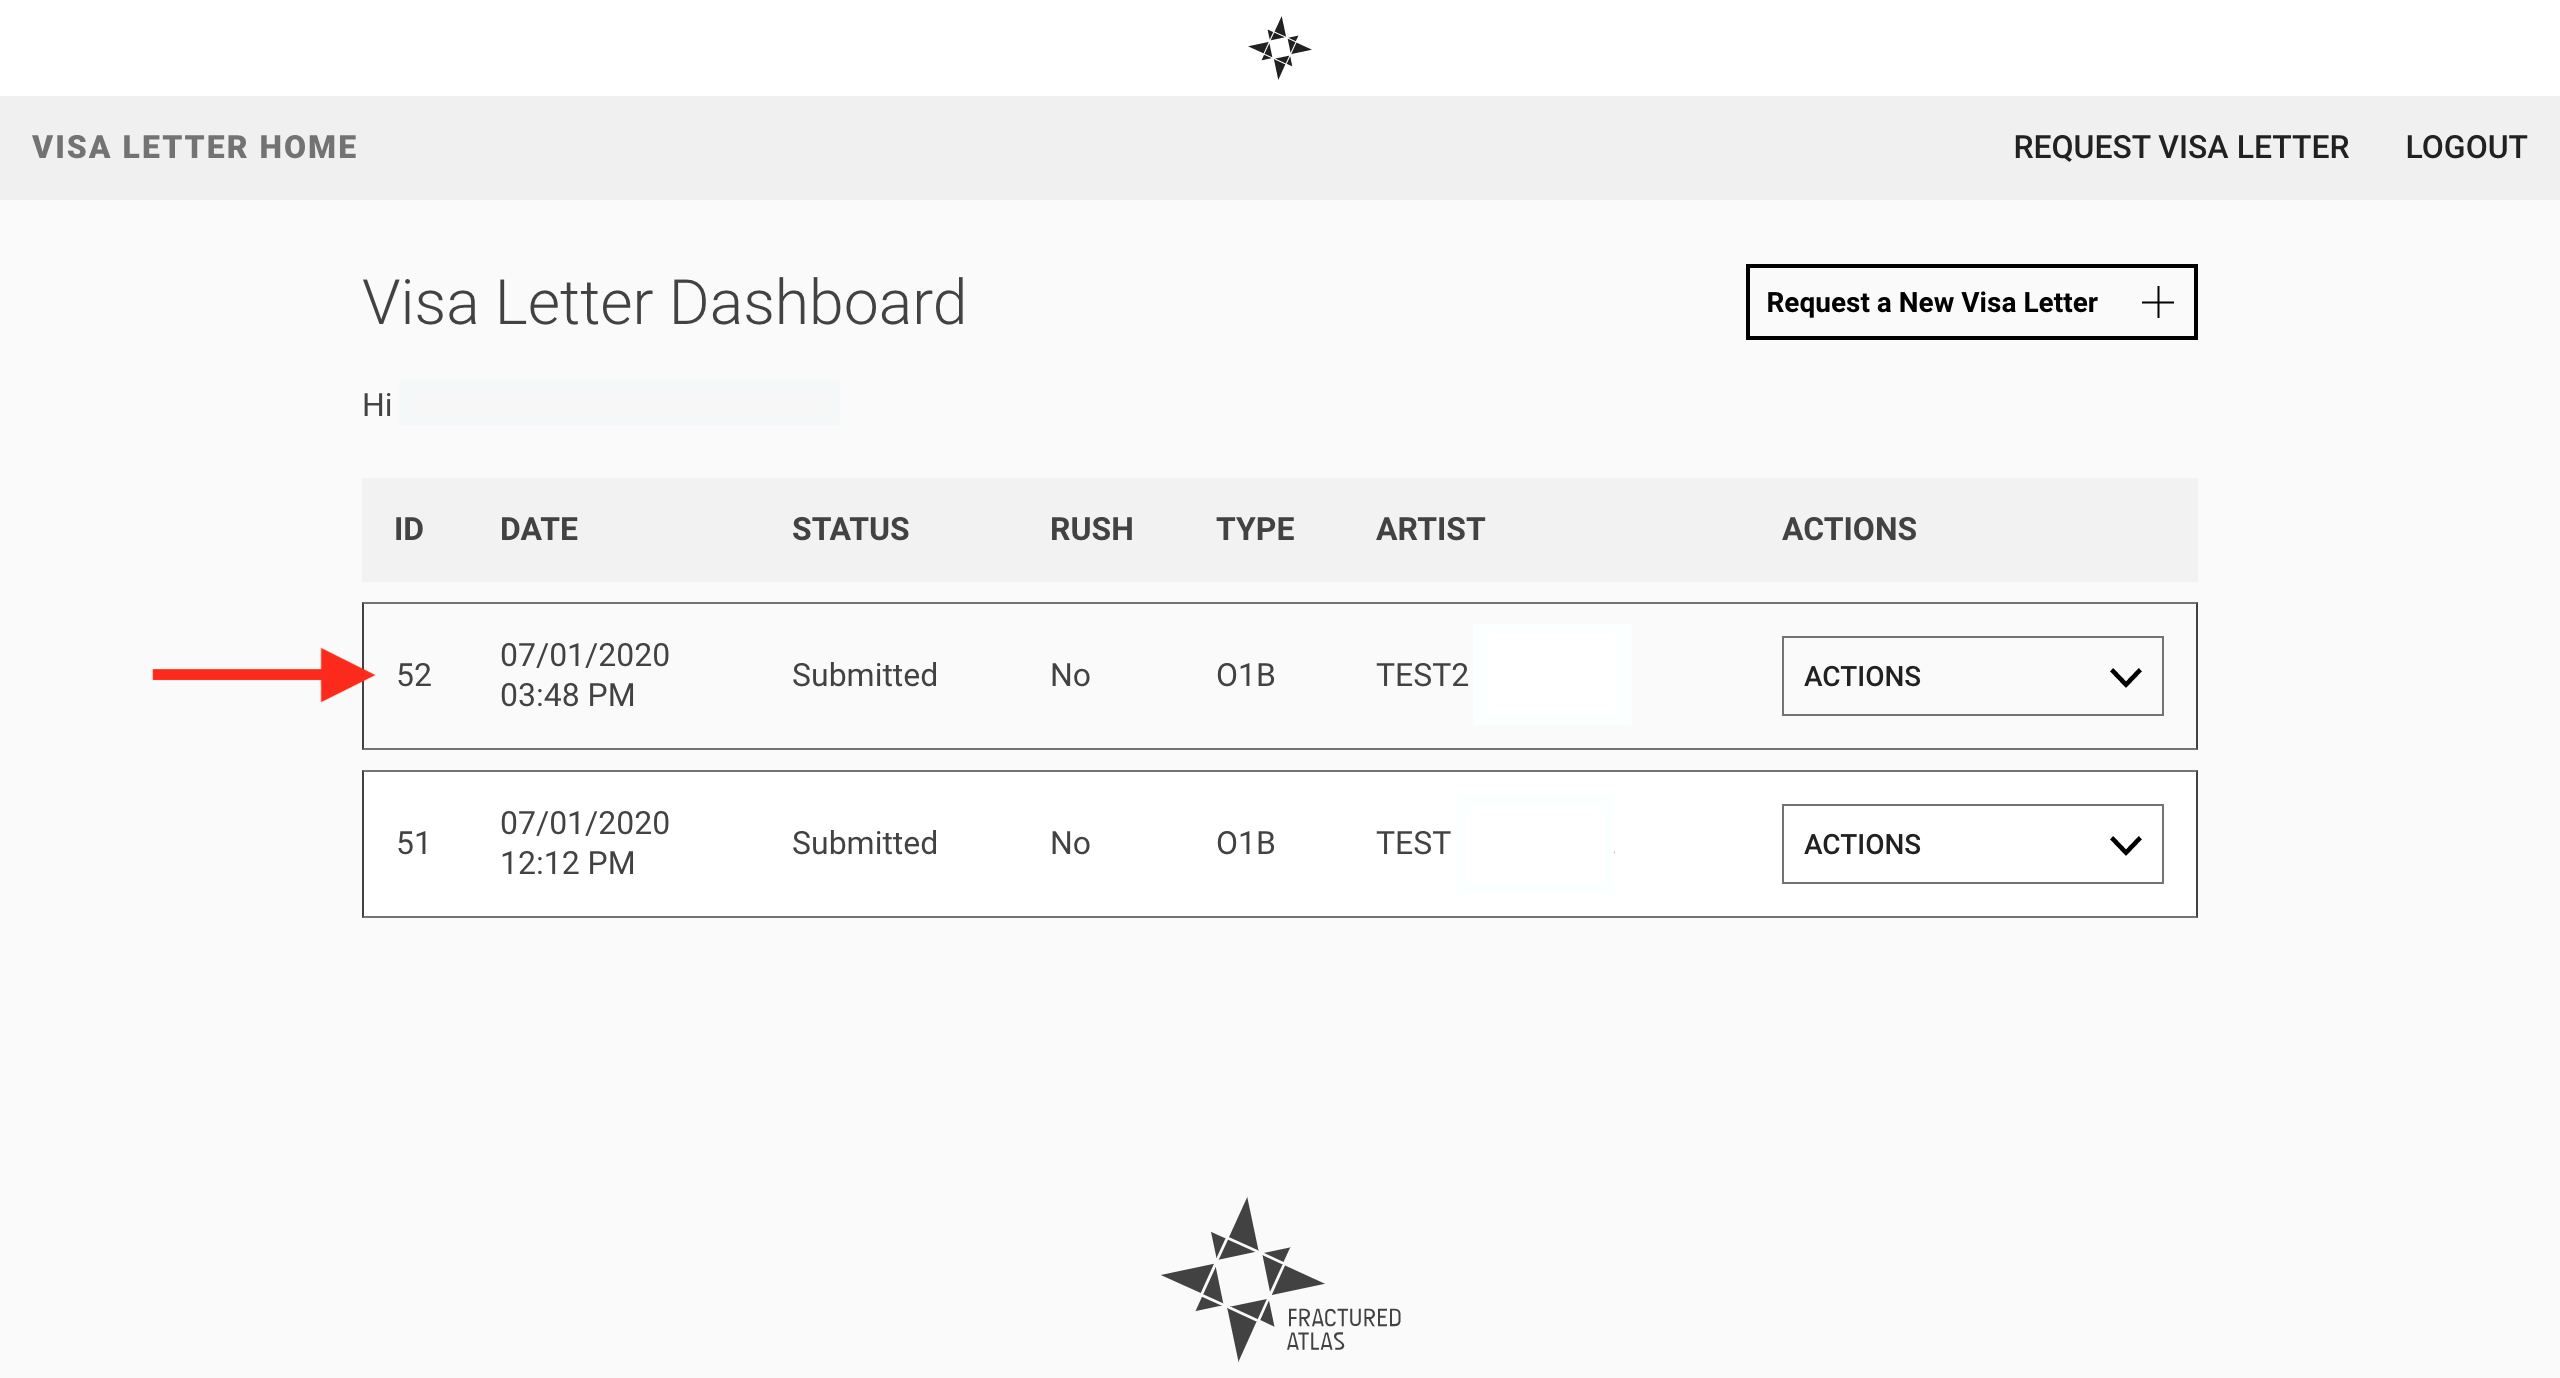
Task: Open REQUEST VISA LETTER in the navigation bar
Action: click(x=2181, y=147)
